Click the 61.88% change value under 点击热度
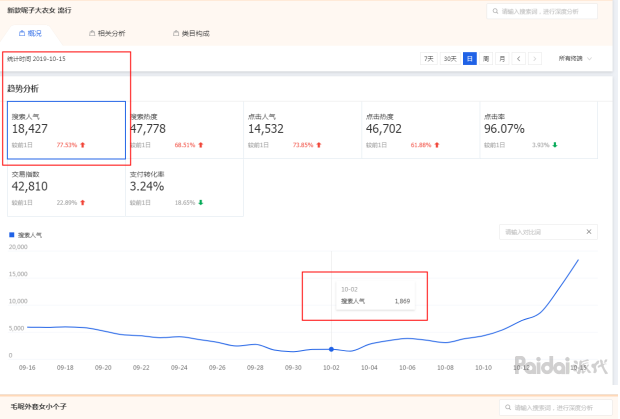The image size is (620, 419). pos(421,145)
